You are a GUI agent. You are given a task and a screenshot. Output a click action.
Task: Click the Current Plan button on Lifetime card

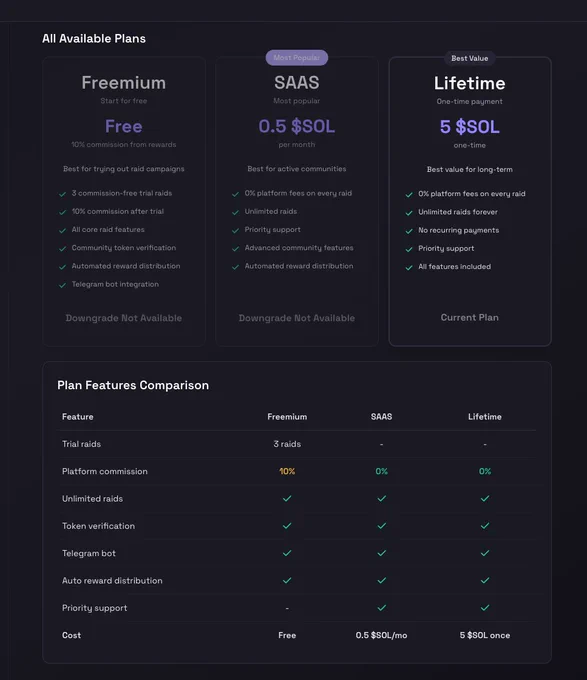[x=470, y=317]
